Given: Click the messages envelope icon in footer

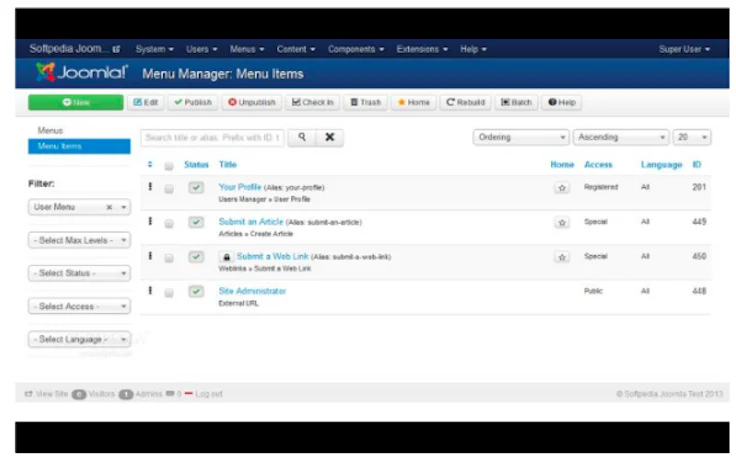Looking at the screenshot, I should pos(170,393).
